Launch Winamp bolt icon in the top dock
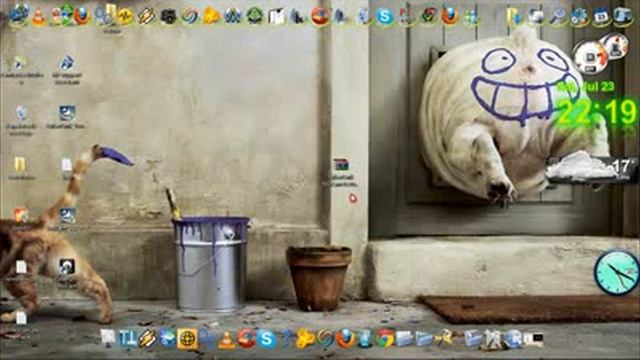 pyautogui.click(x=146, y=17)
